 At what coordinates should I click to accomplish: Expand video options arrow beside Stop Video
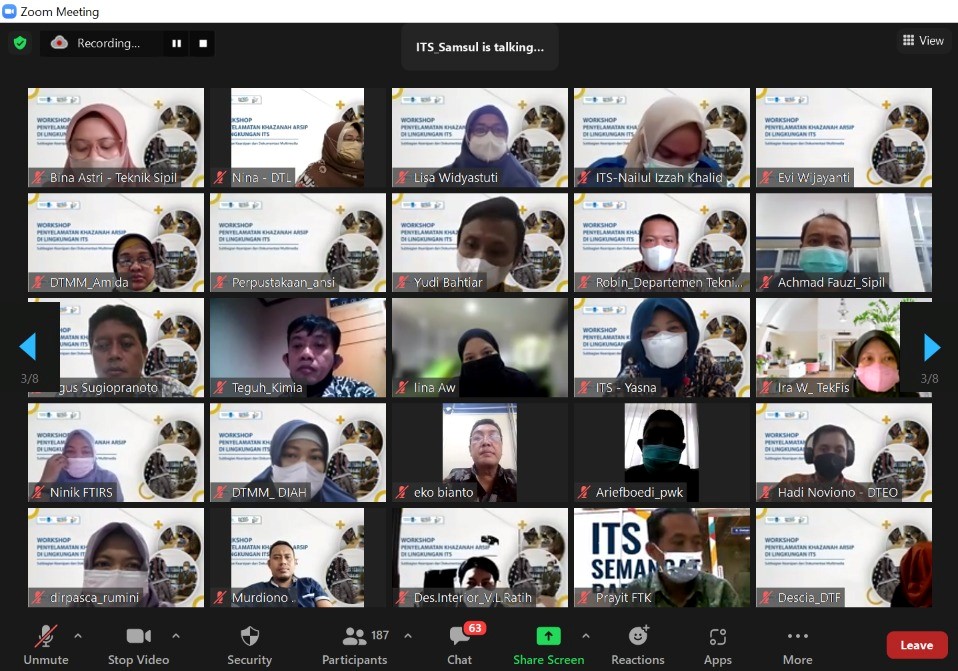pos(176,635)
